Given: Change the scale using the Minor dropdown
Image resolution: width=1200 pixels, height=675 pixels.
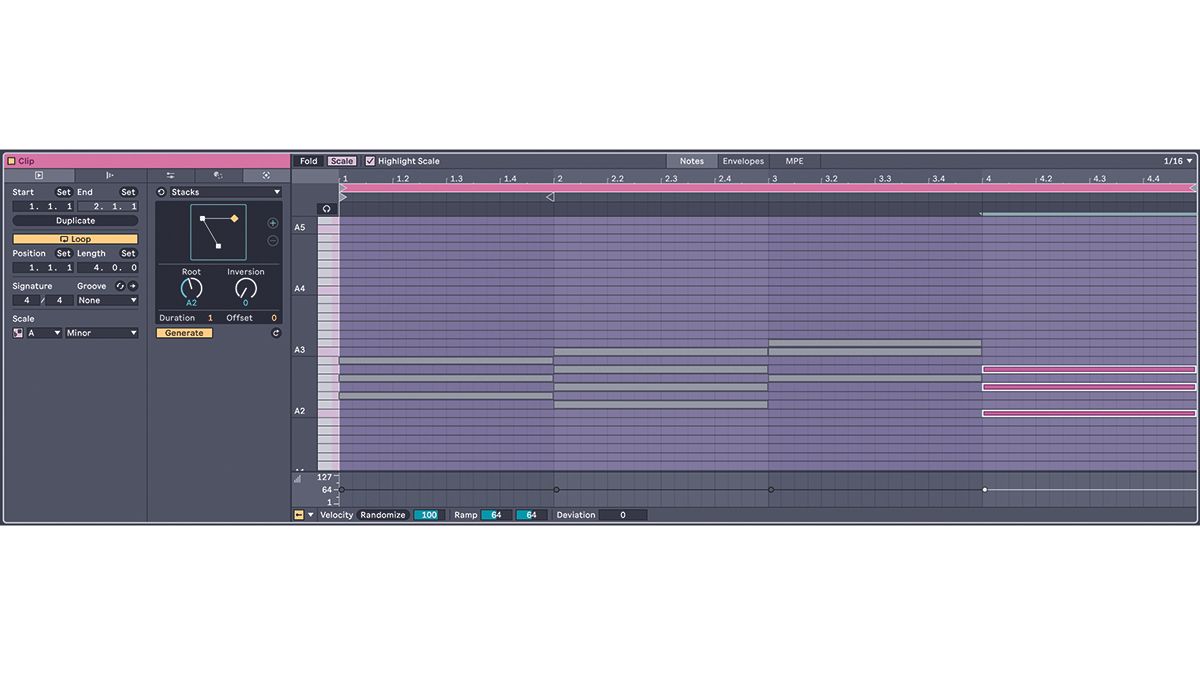Looking at the screenshot, I should [103, 332].
